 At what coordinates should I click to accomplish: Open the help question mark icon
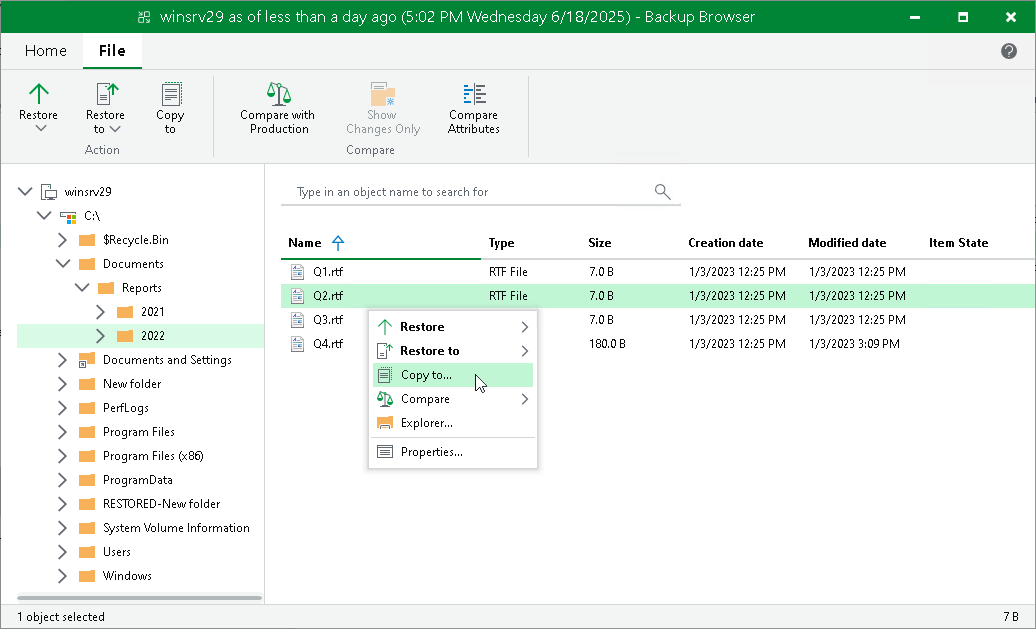[1008, 51]
